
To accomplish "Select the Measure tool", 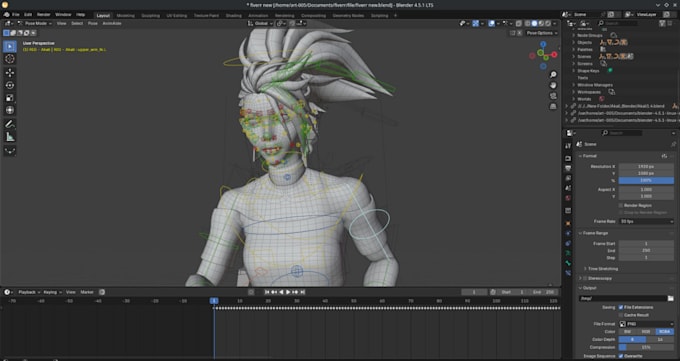I will pyautogui.click(x=10, y=137).
